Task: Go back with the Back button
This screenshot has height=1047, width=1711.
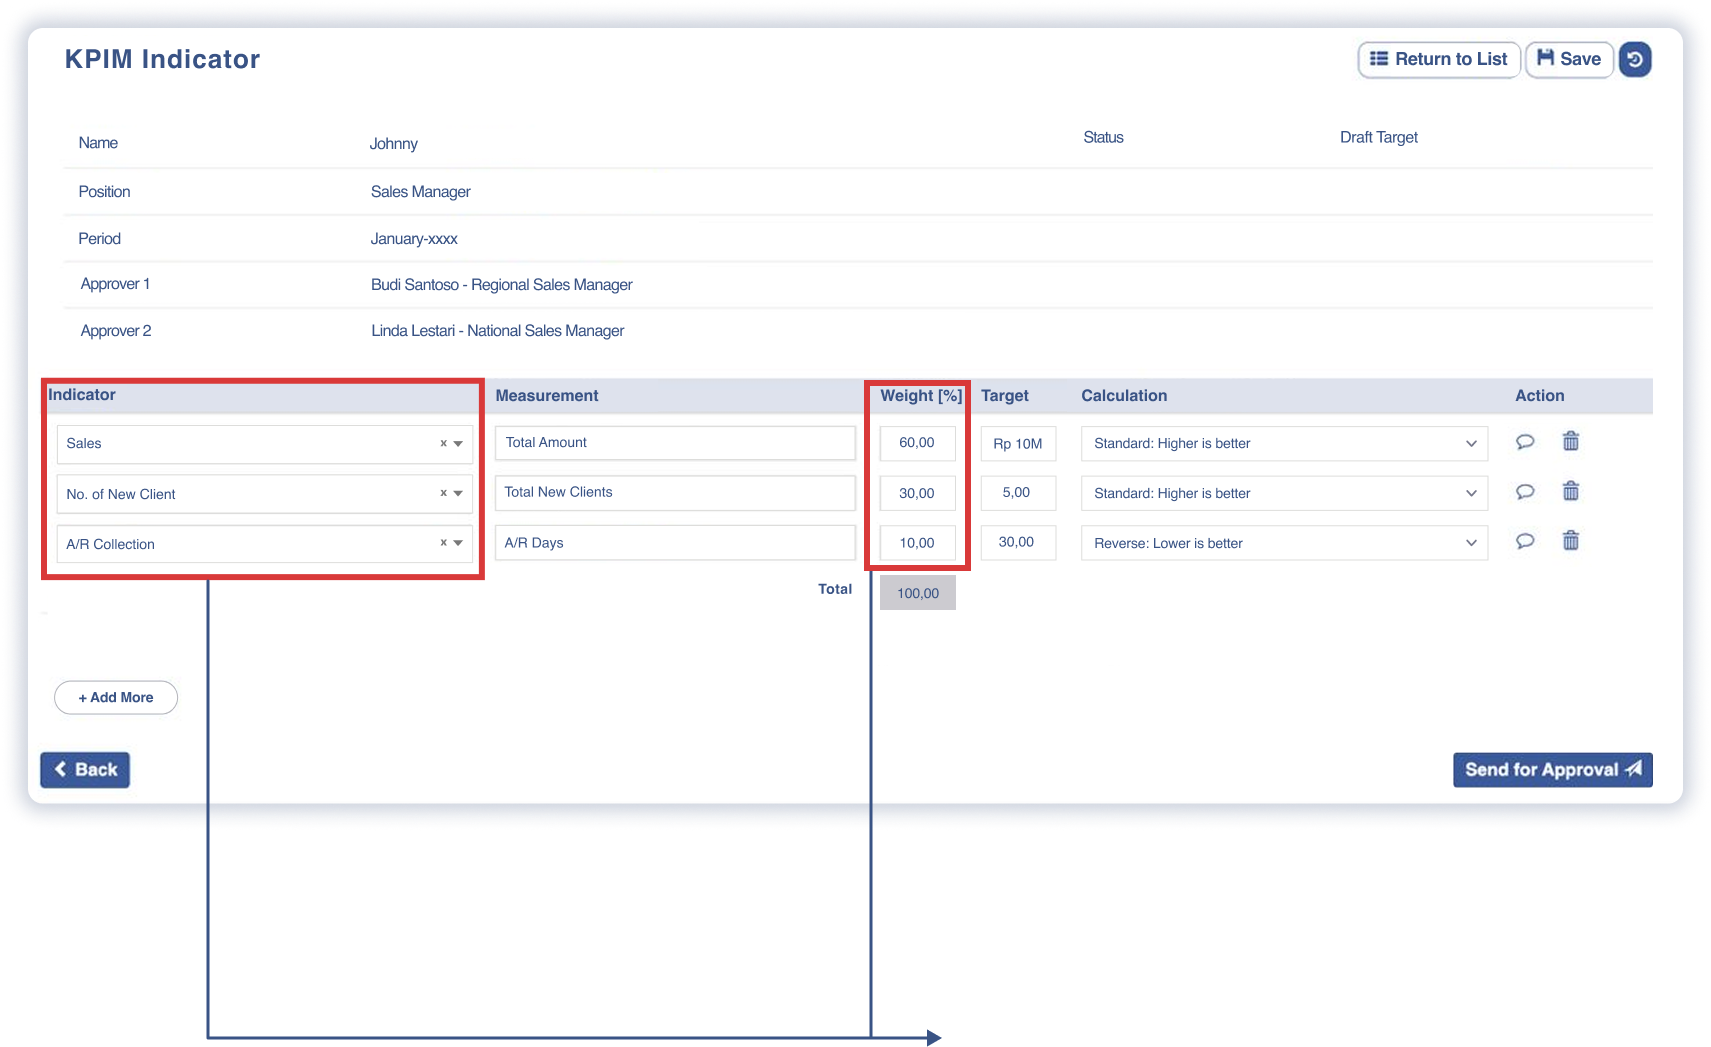Action: (85, 770)
